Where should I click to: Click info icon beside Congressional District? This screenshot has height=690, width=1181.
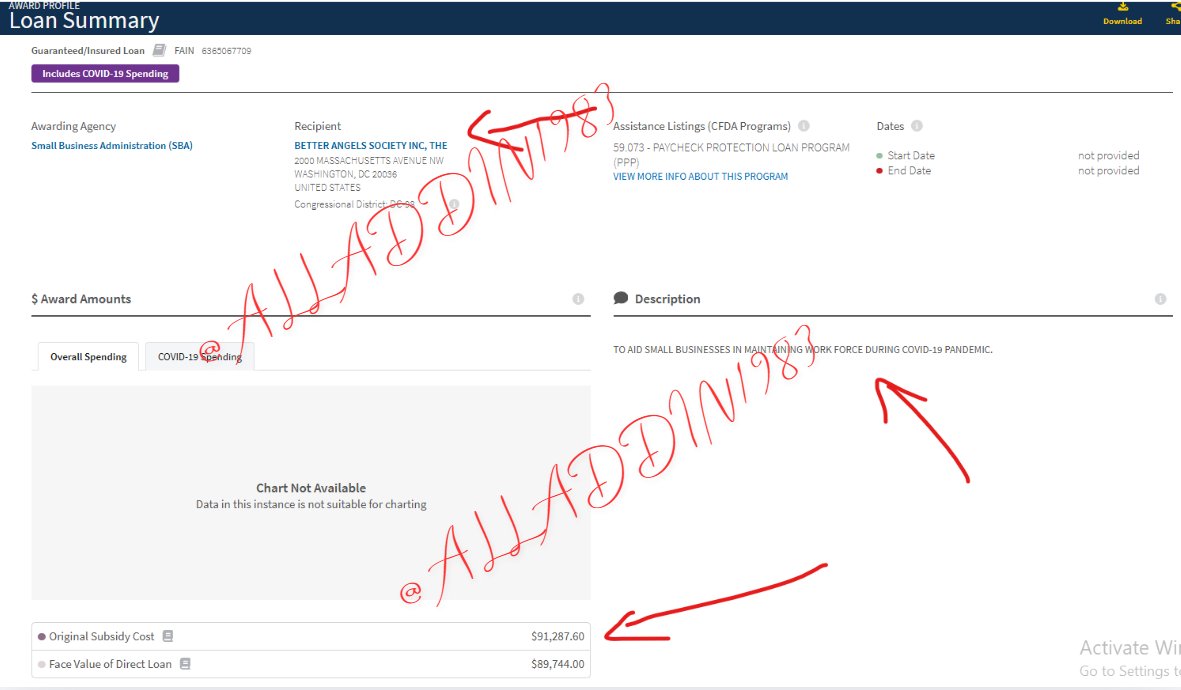(x=454, y=204)
